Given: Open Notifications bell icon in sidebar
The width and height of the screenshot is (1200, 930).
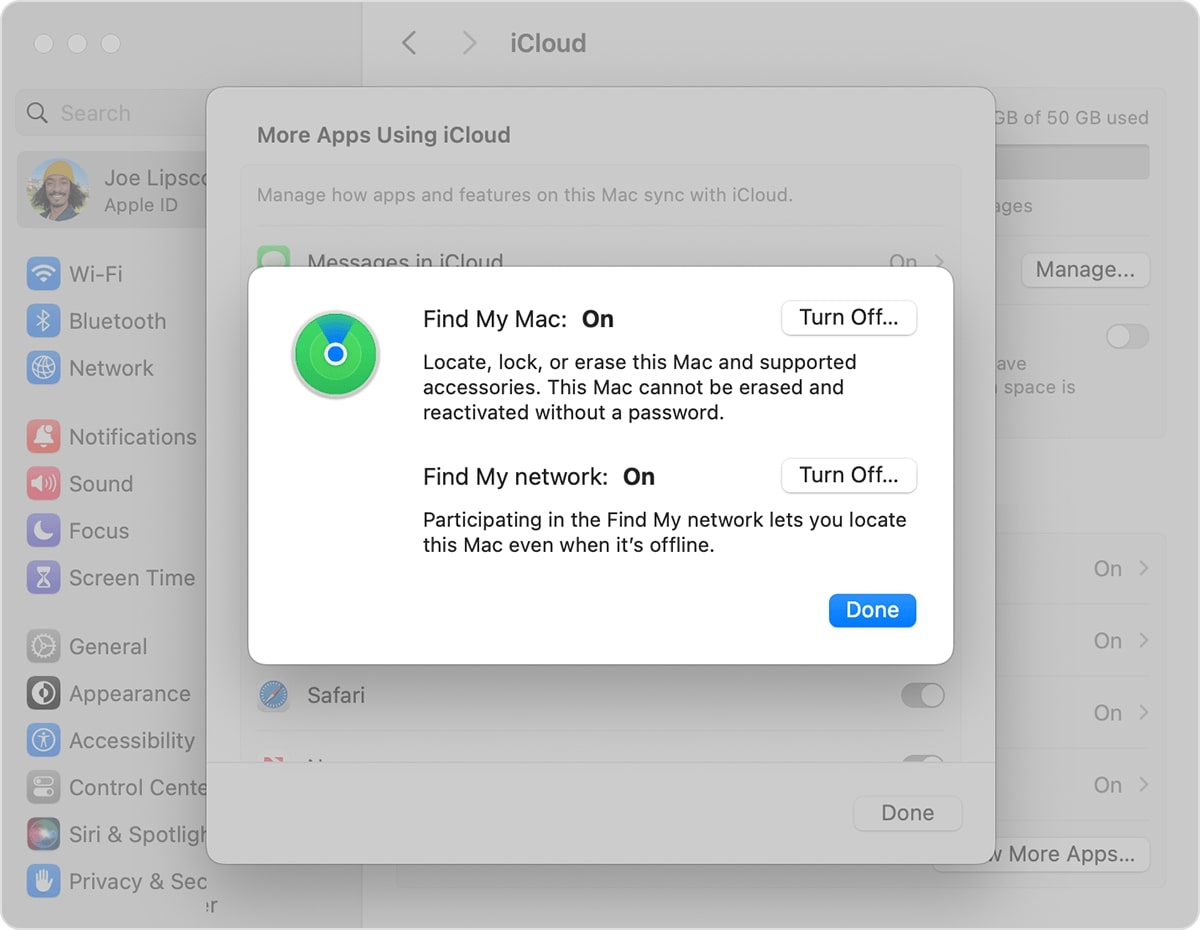Looking at the screenshot, I should (43, 436).
